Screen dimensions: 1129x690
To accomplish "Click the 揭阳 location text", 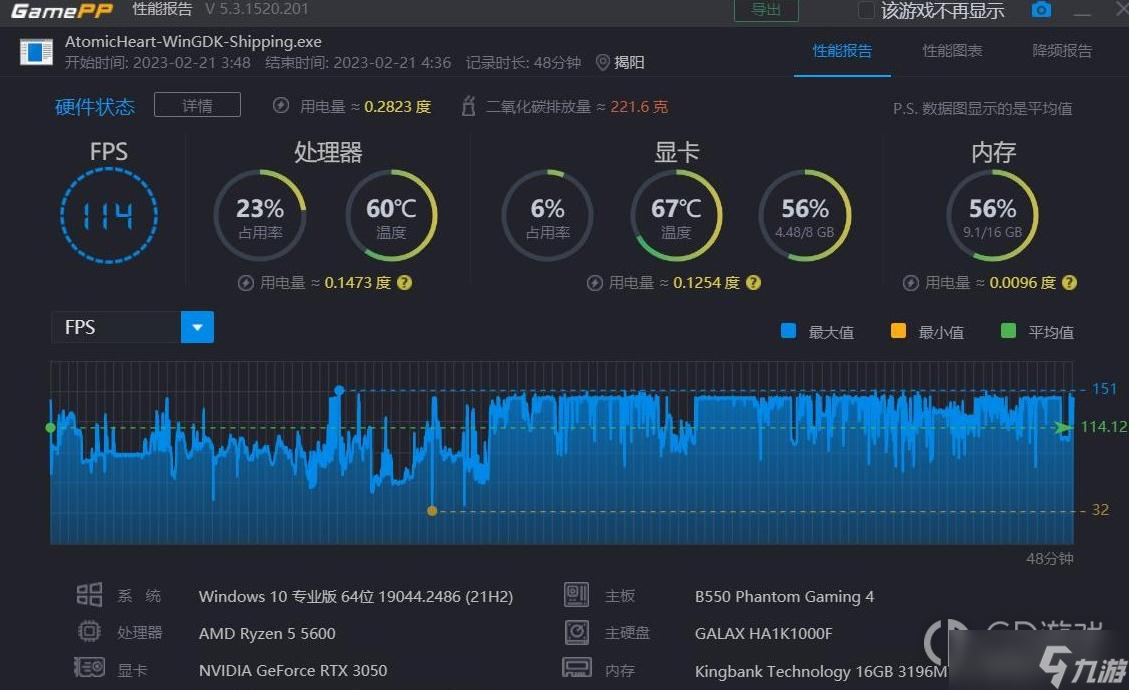I will (629, 63).
